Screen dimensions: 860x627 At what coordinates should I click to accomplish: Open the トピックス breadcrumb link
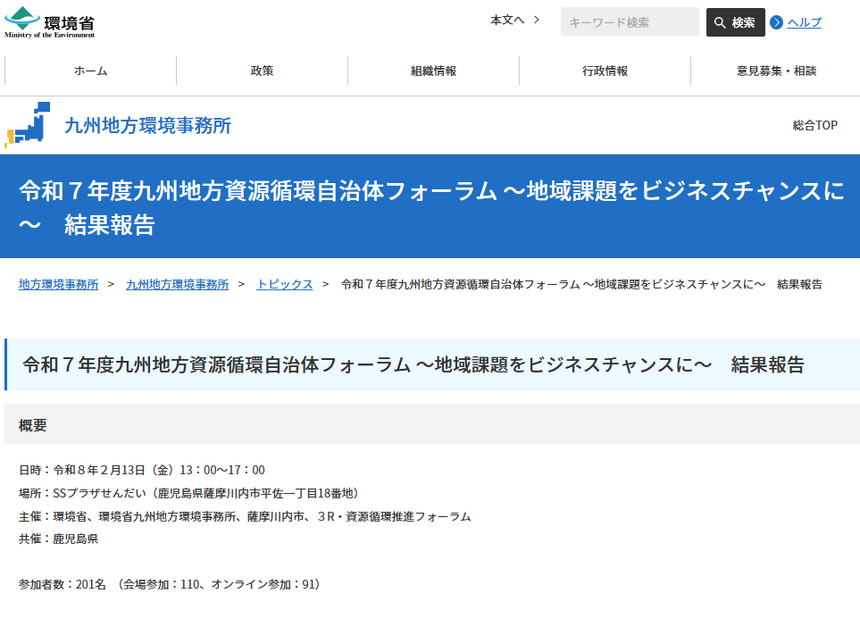coord(284,284)
